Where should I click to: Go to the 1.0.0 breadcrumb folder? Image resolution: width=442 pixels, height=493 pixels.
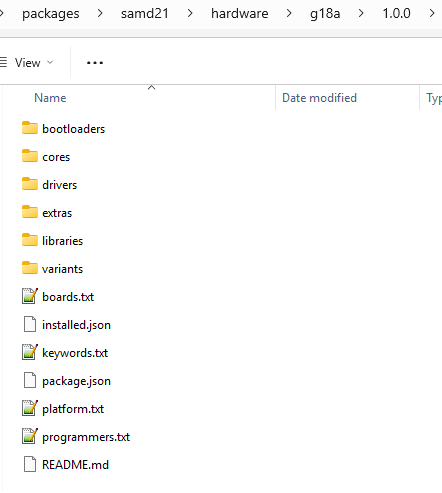[x=396, y=14]
